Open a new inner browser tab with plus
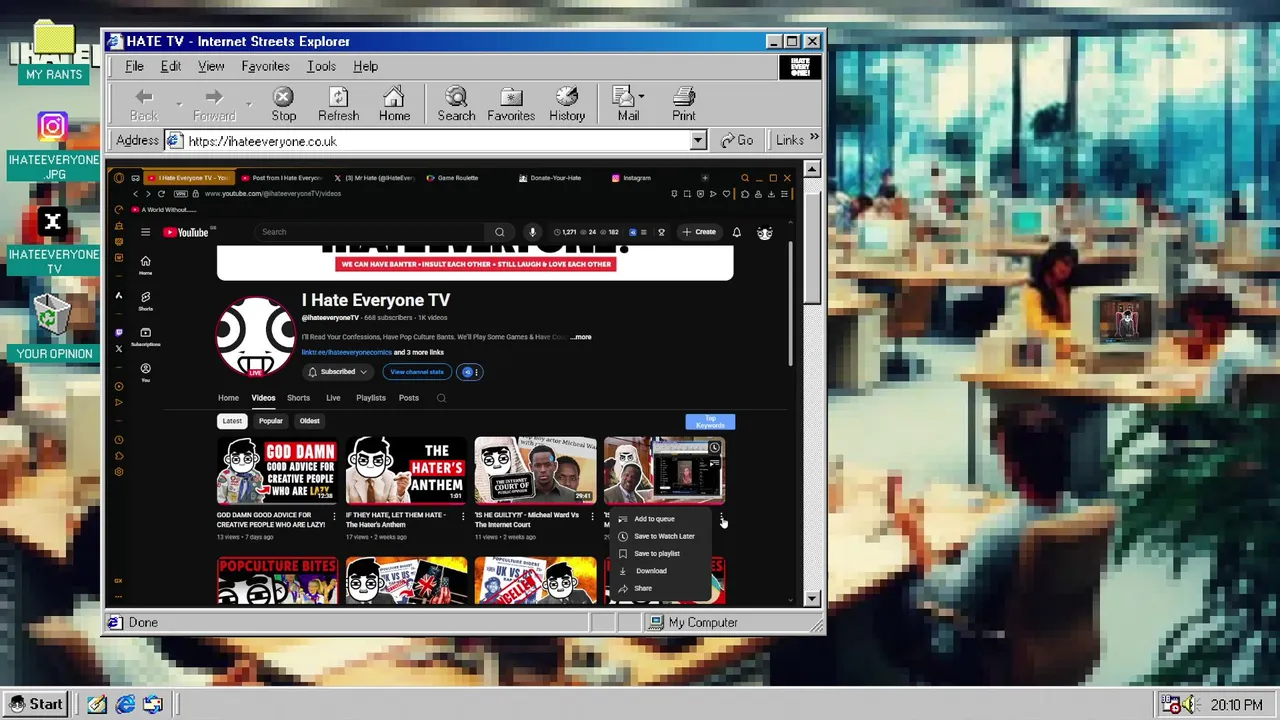 705,178
